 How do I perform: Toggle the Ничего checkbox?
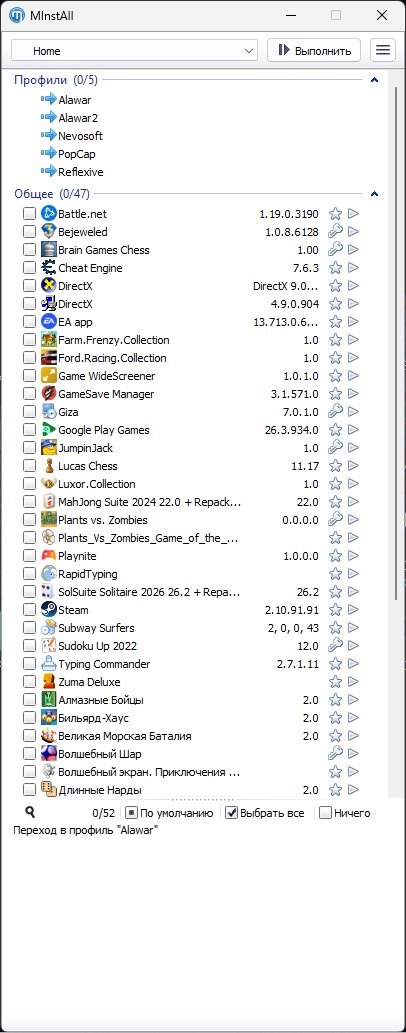point(325,813)
